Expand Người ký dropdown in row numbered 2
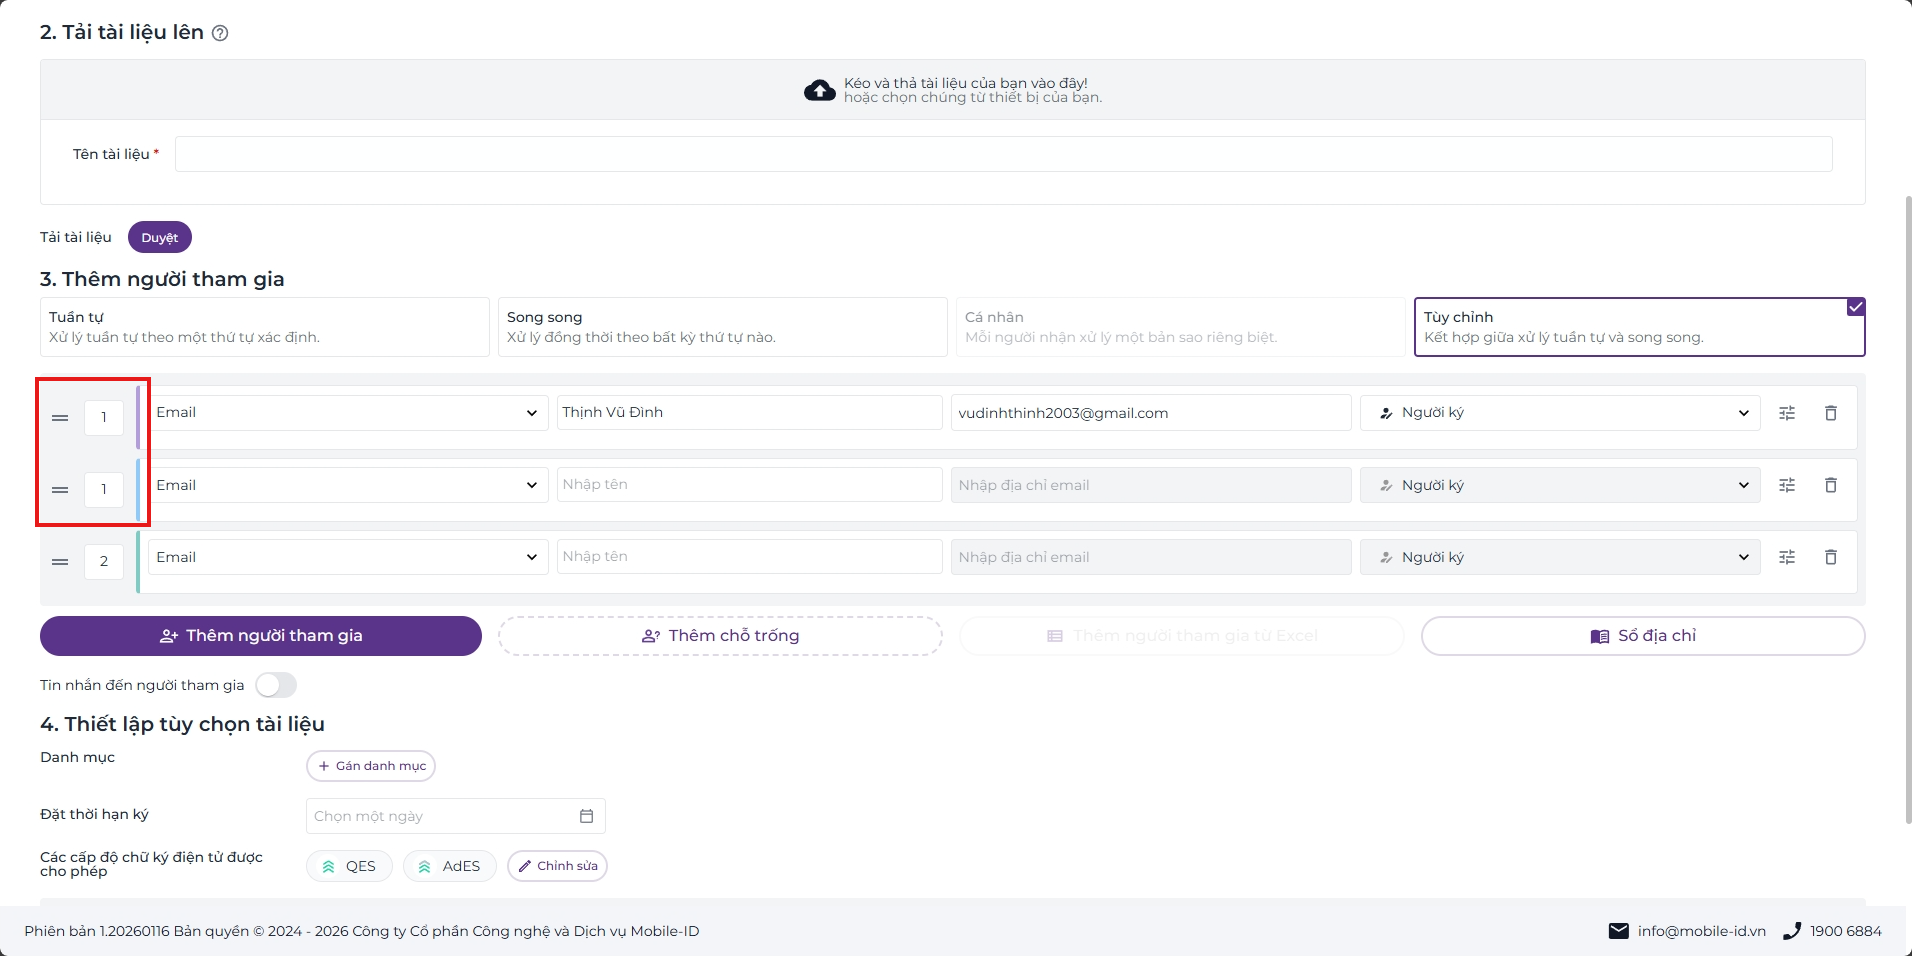This screenshot has width=1912, height=956. coord(1560,557)
